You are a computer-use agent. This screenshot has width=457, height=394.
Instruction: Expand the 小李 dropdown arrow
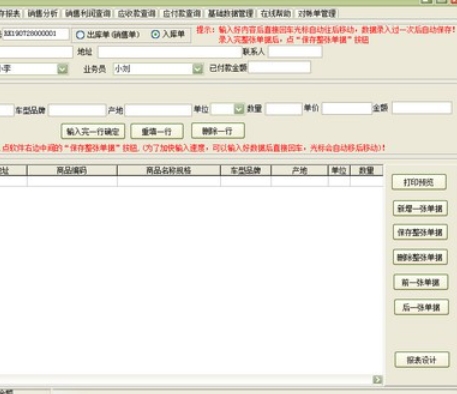pos(62,69)
